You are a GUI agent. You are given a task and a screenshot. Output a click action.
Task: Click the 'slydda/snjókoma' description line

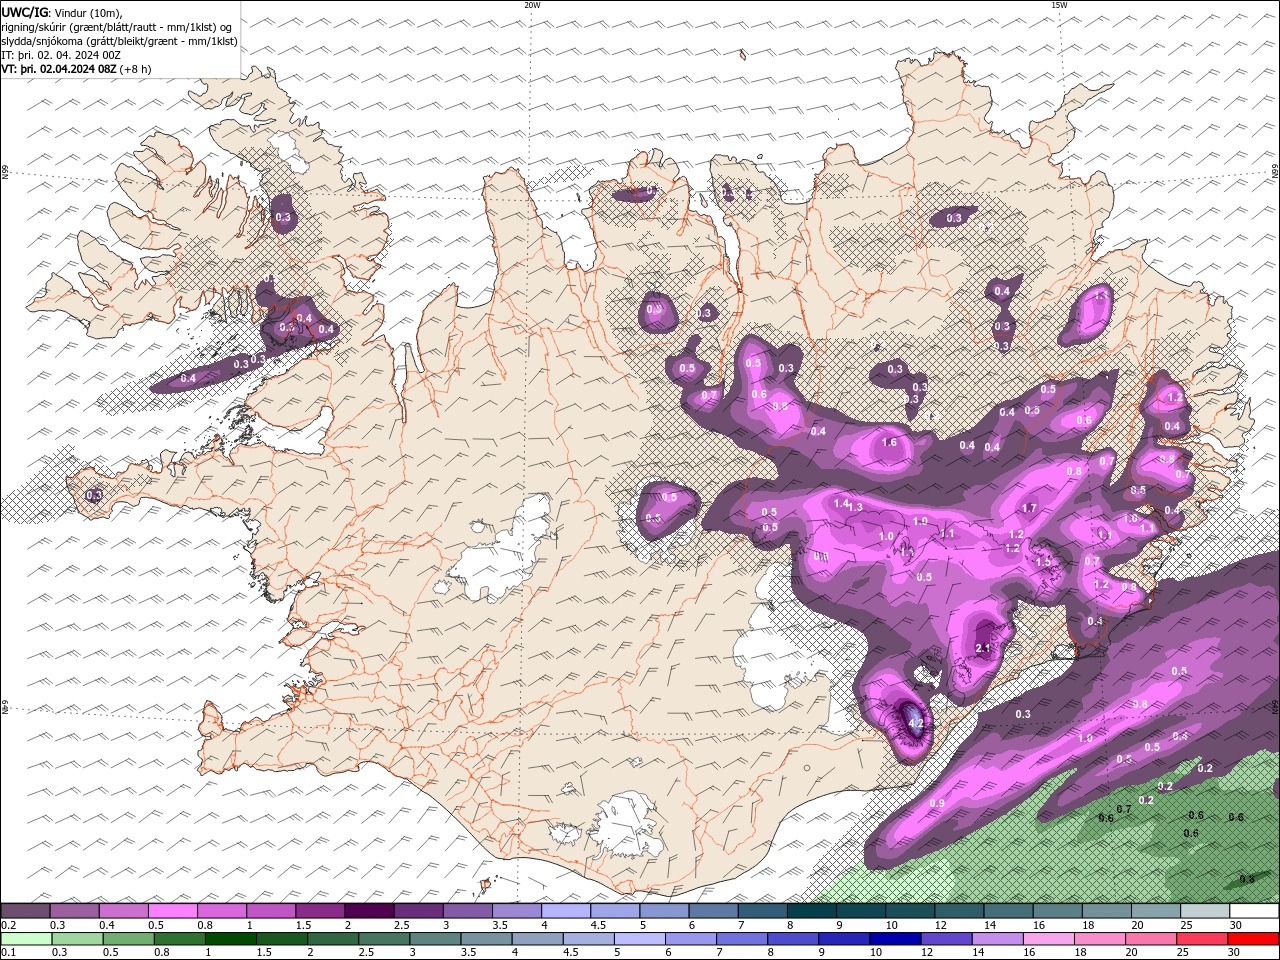coord(120,41)
